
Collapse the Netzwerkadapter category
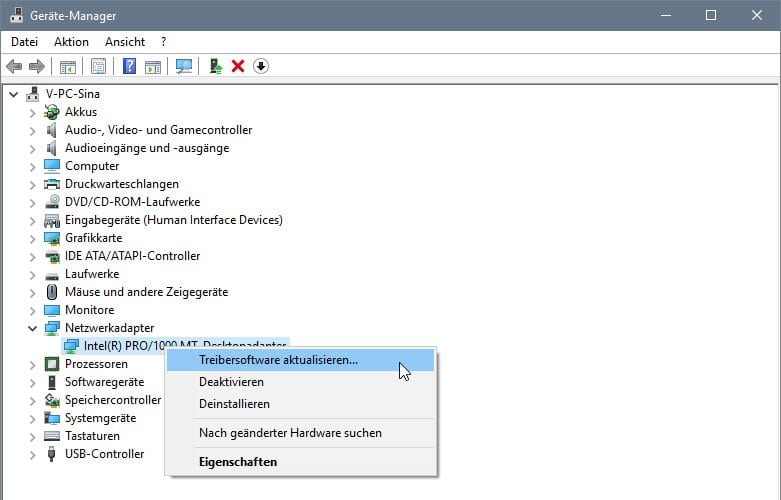click(x=32, y=328)
